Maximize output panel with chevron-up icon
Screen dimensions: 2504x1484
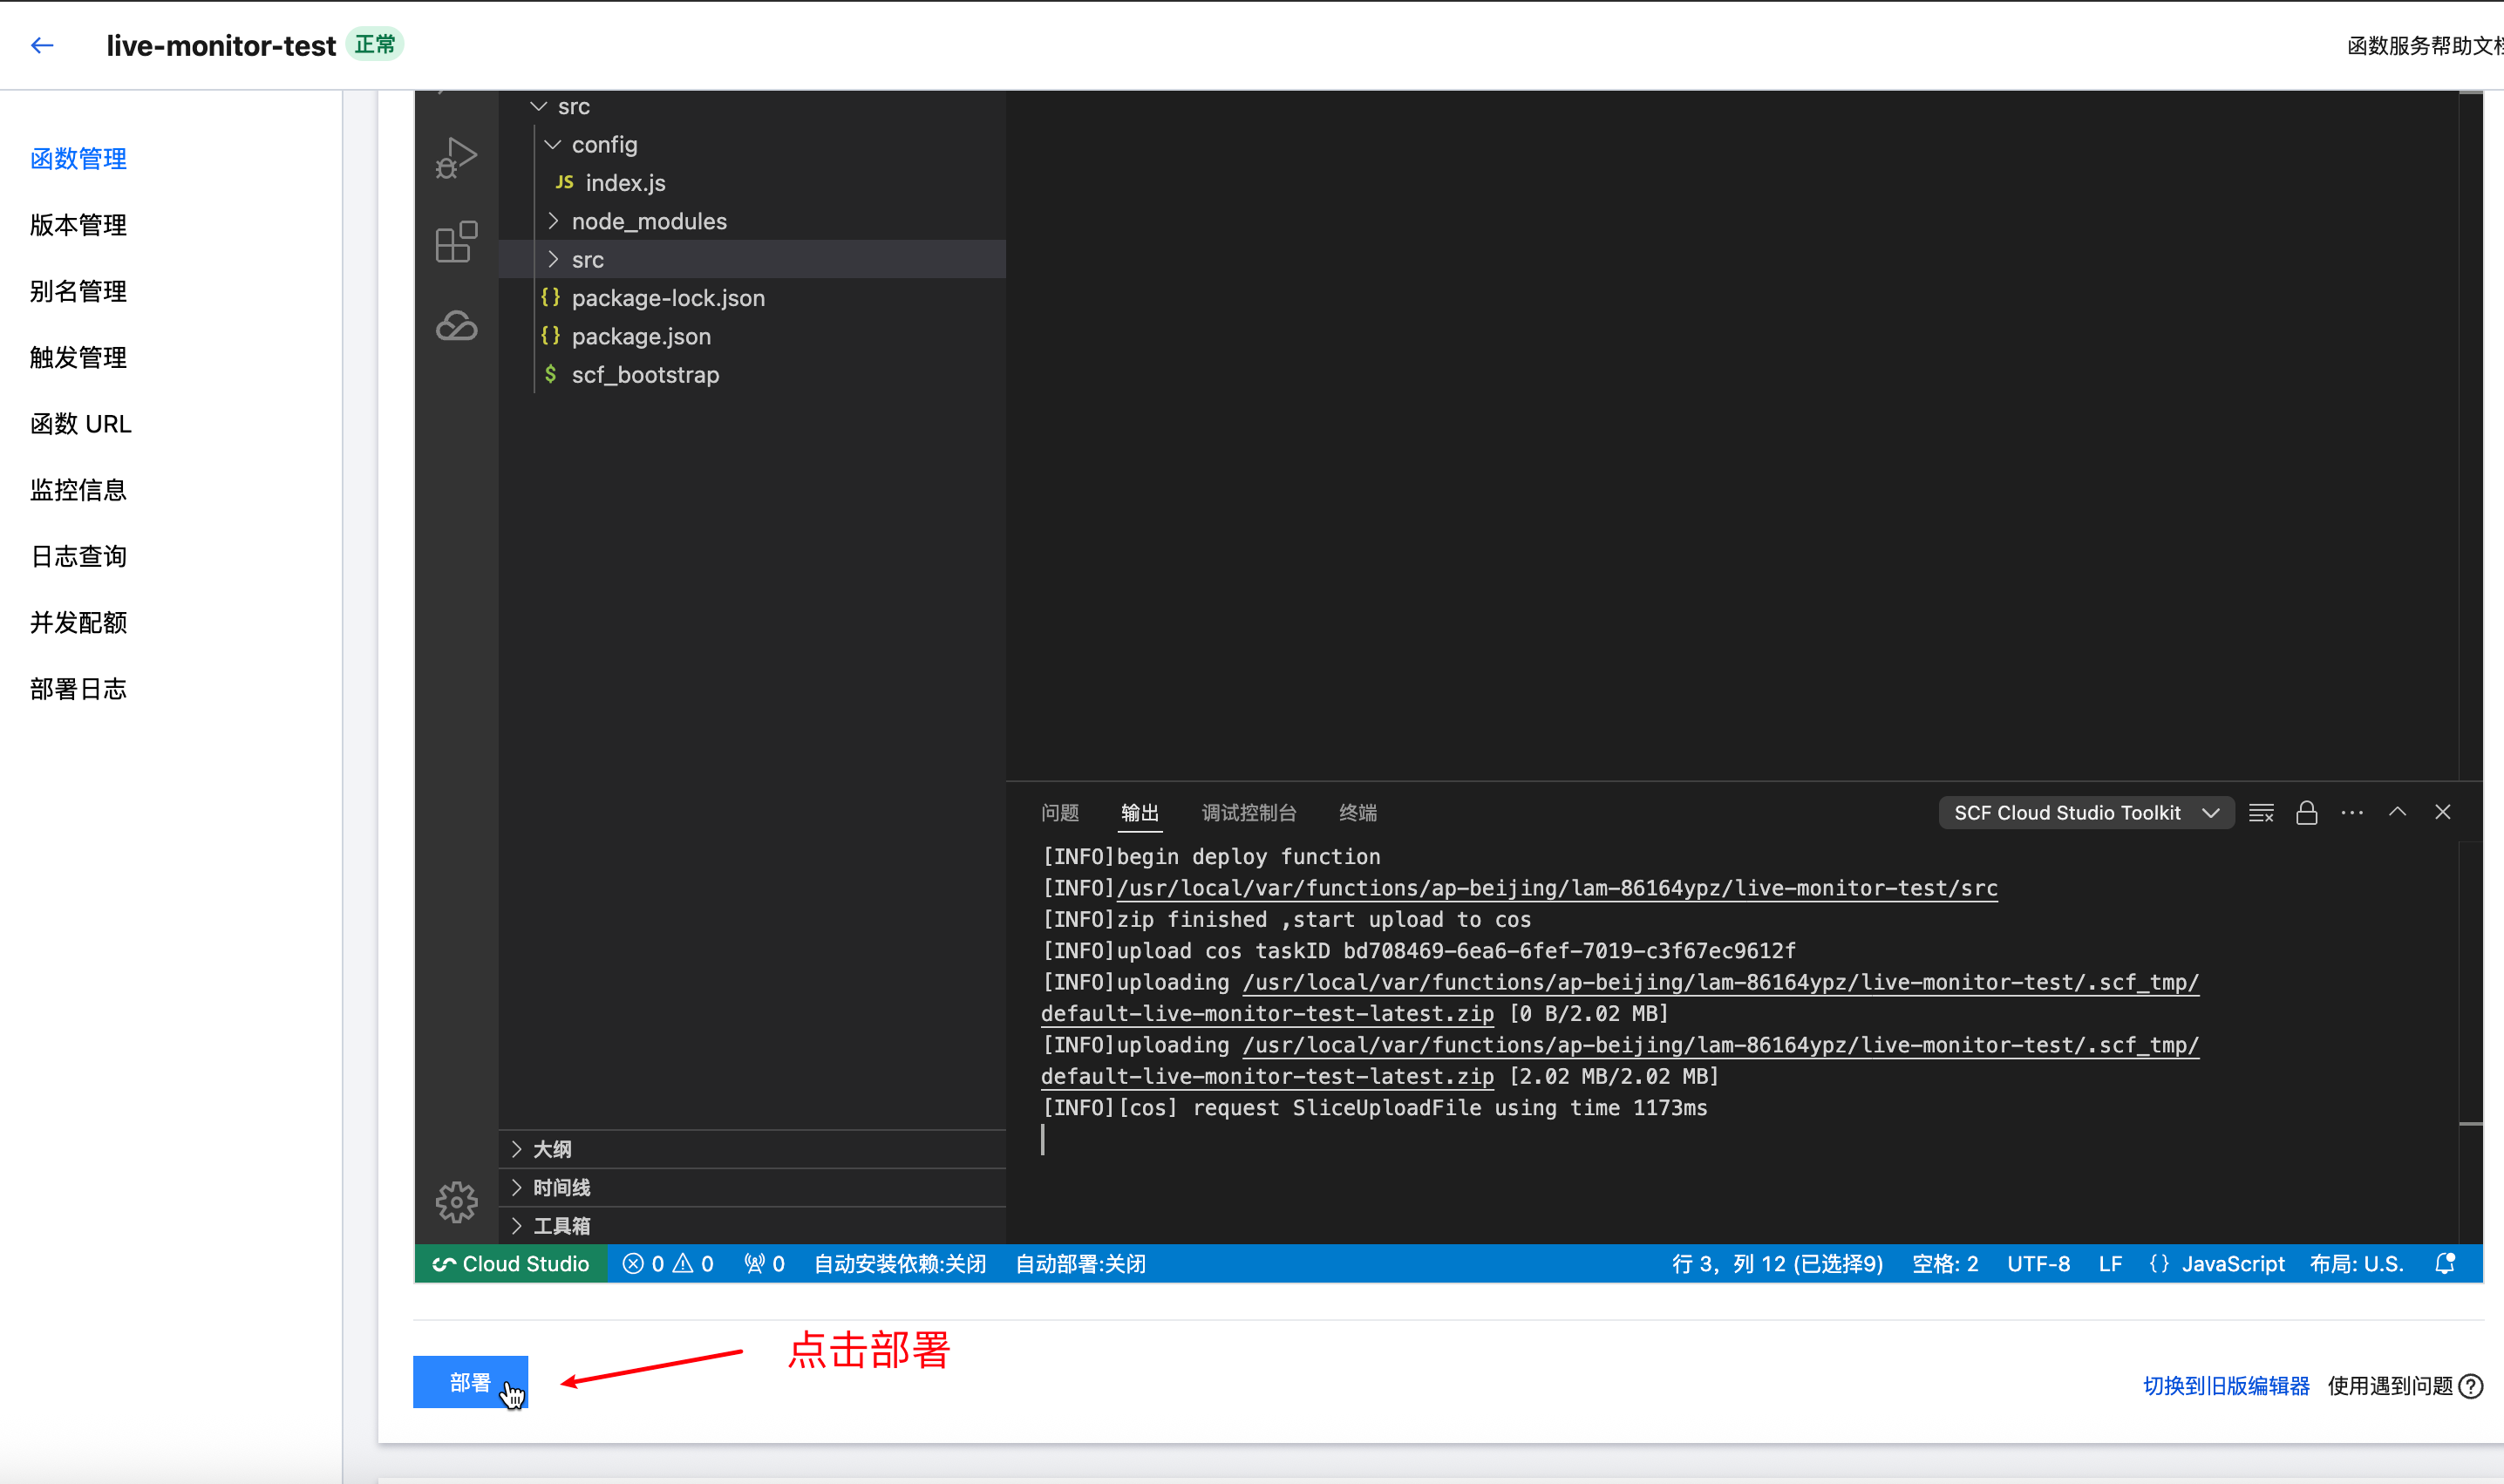pos(2397,812)
